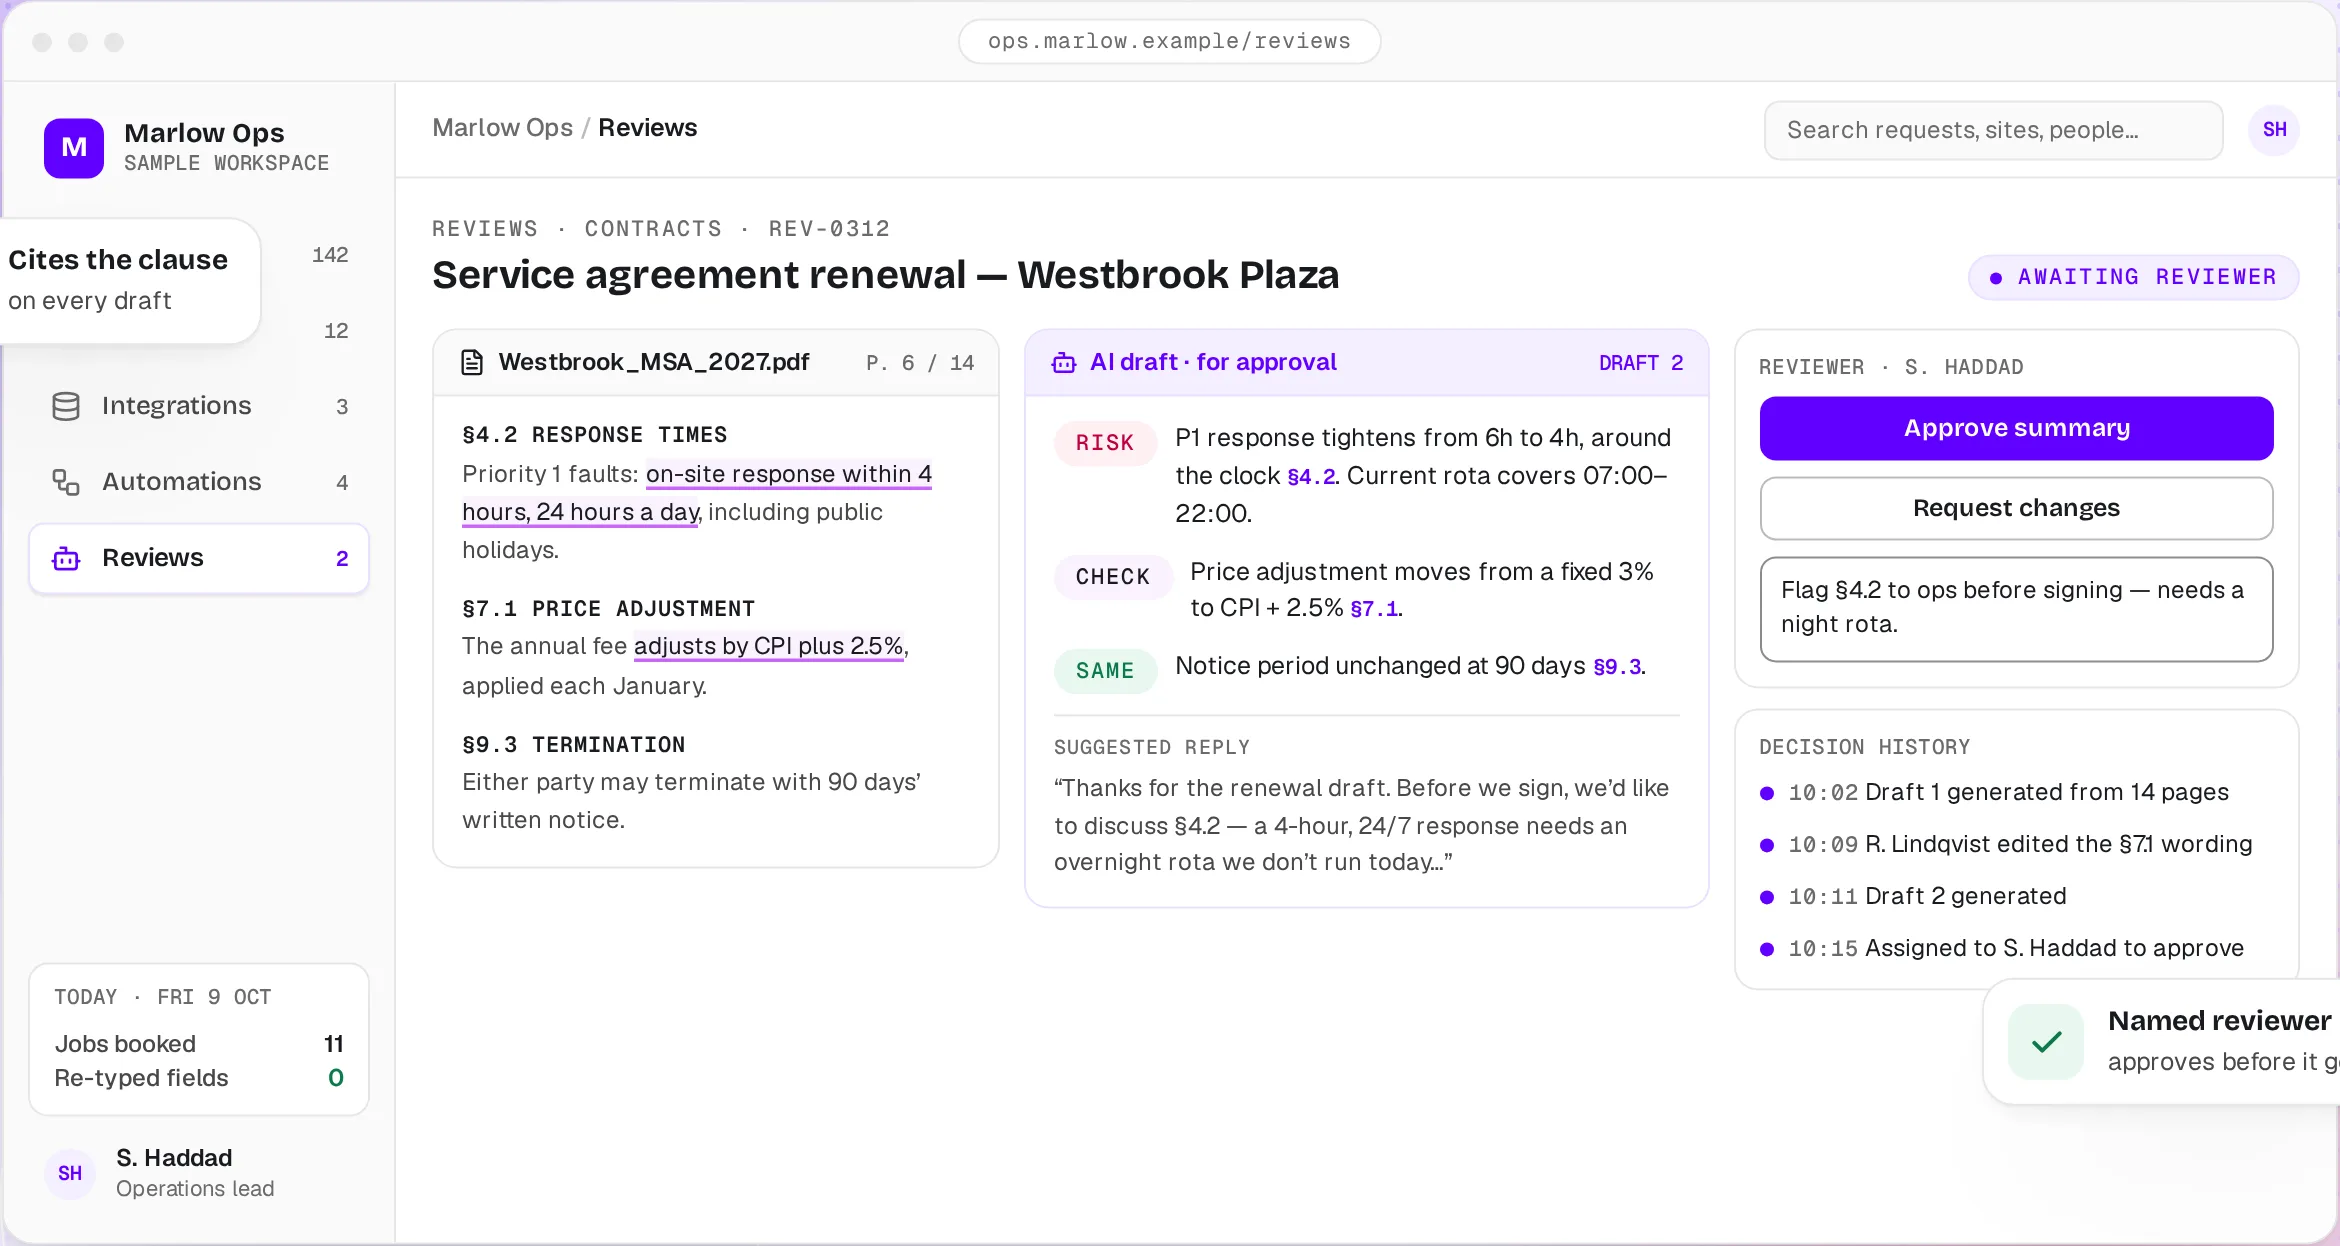Click the green checkmark in Named reviewer card
2340x1246 pixels.
coord(2046,1042)
